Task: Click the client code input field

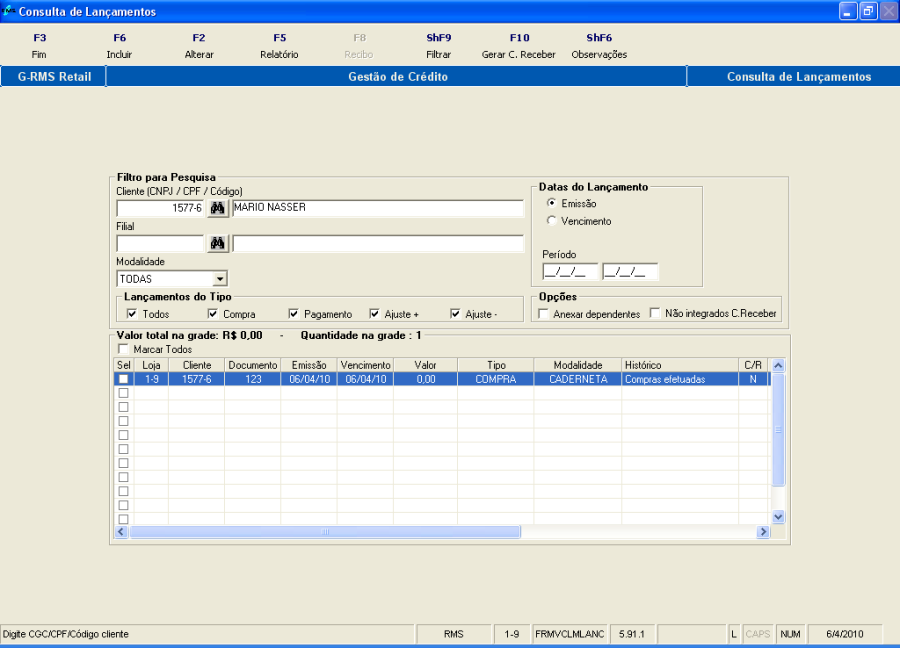Action: (160, 208)
